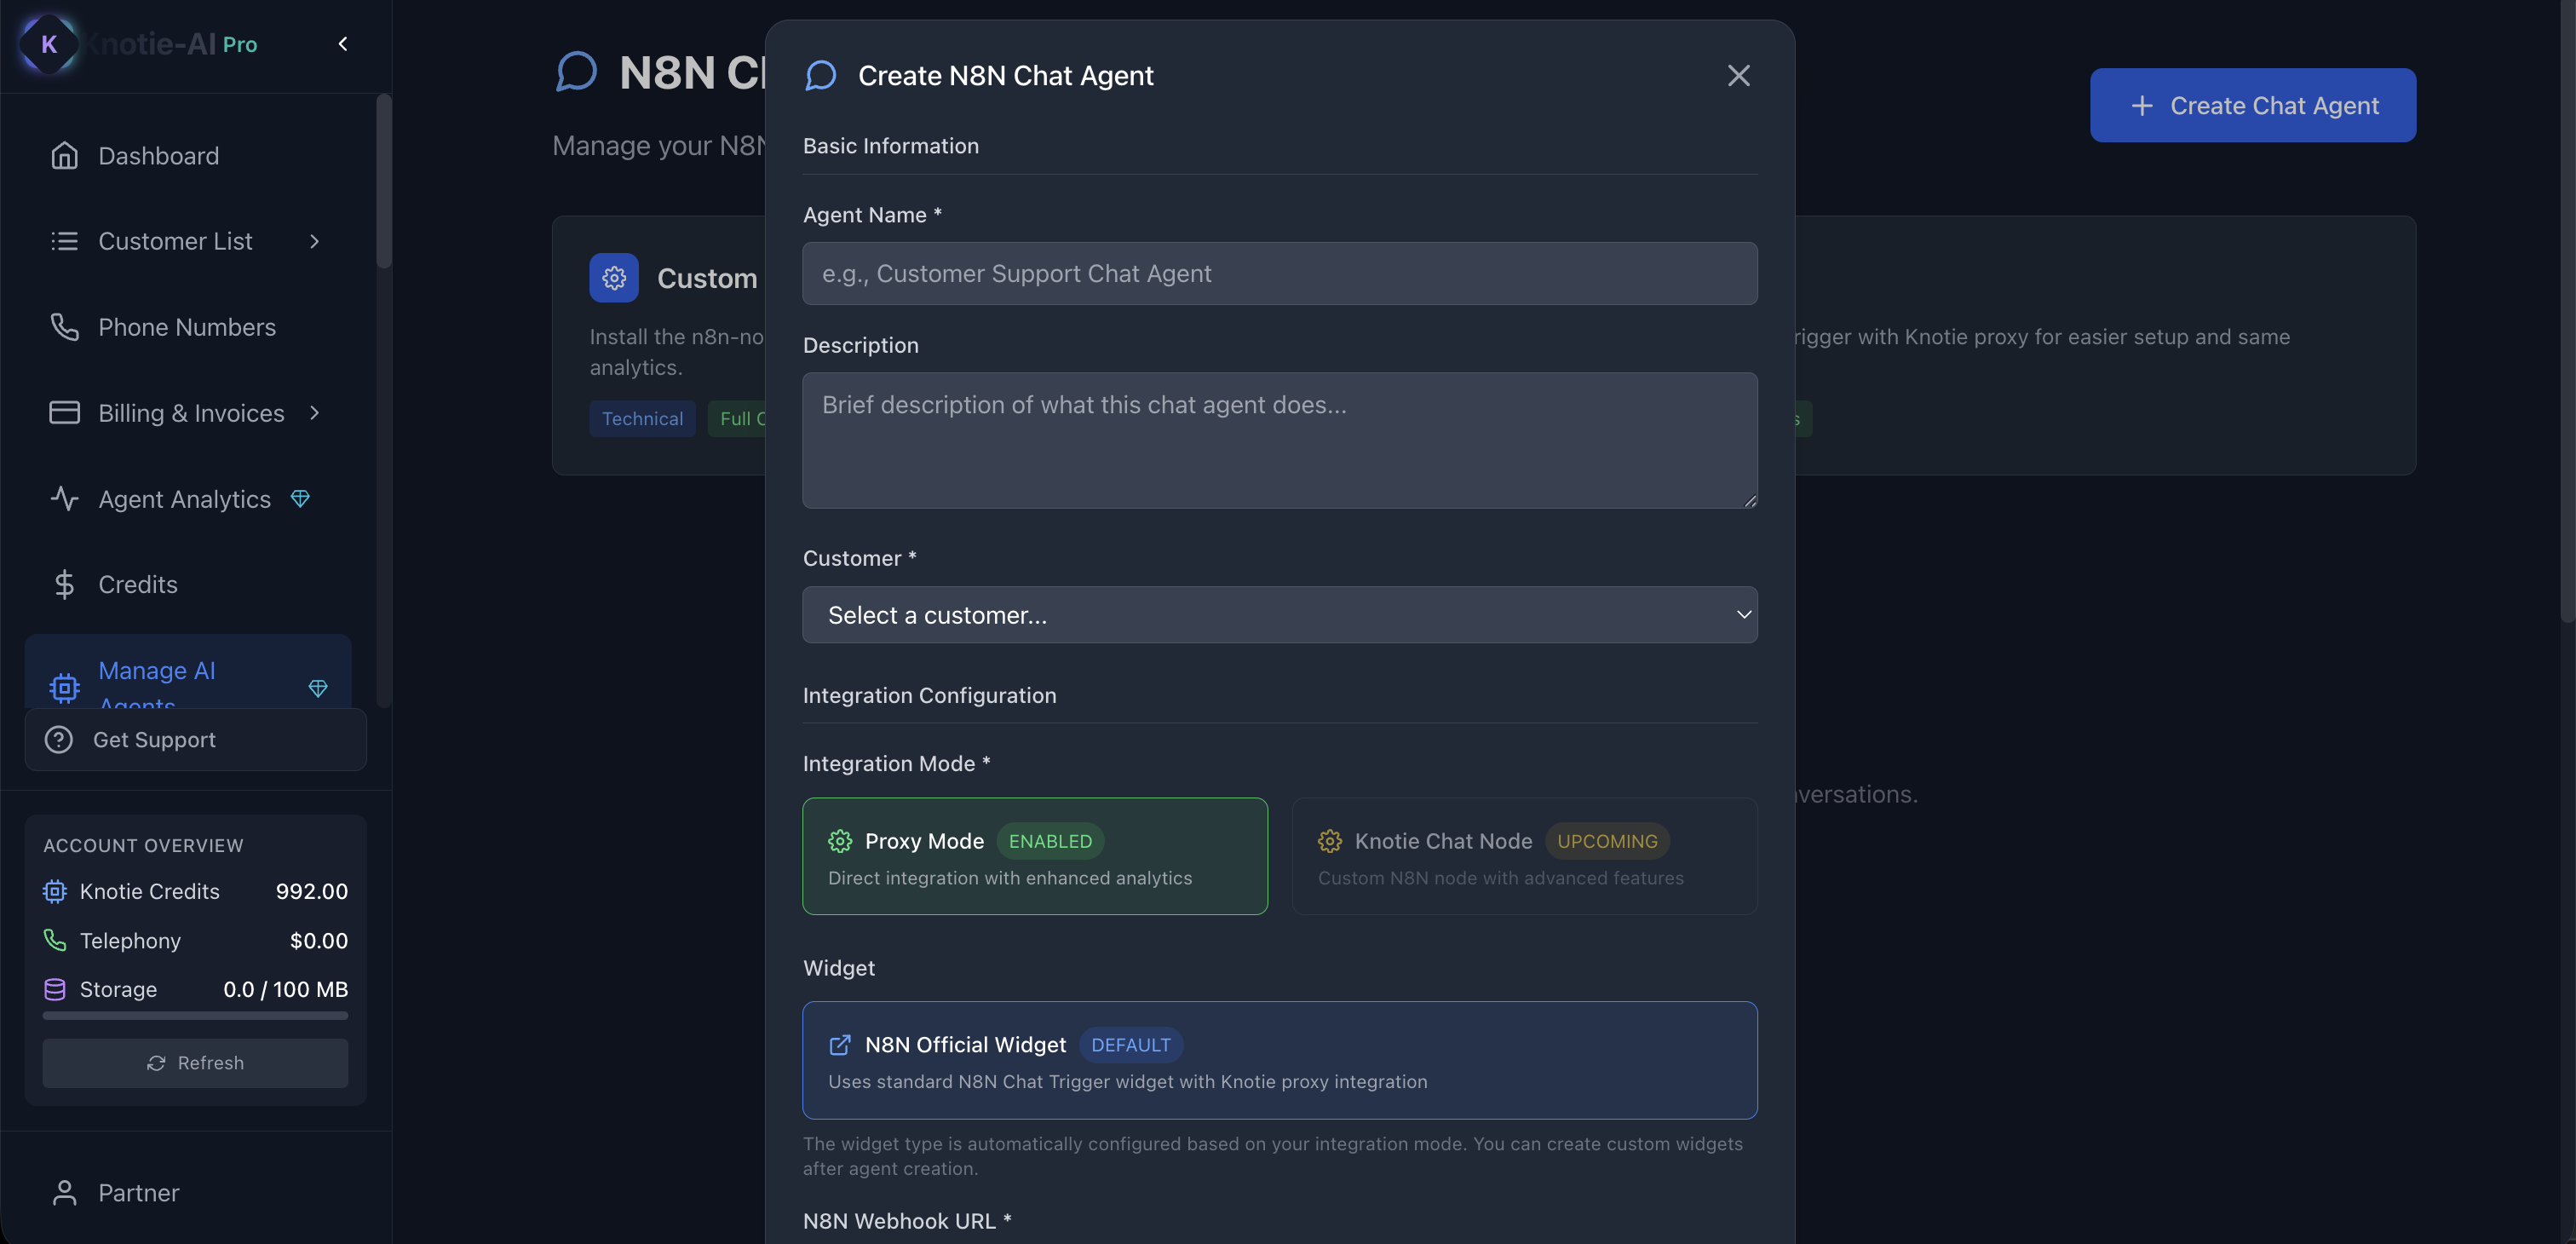
Task: Click the Partner user icon
Action: (x=64, y=1193)
